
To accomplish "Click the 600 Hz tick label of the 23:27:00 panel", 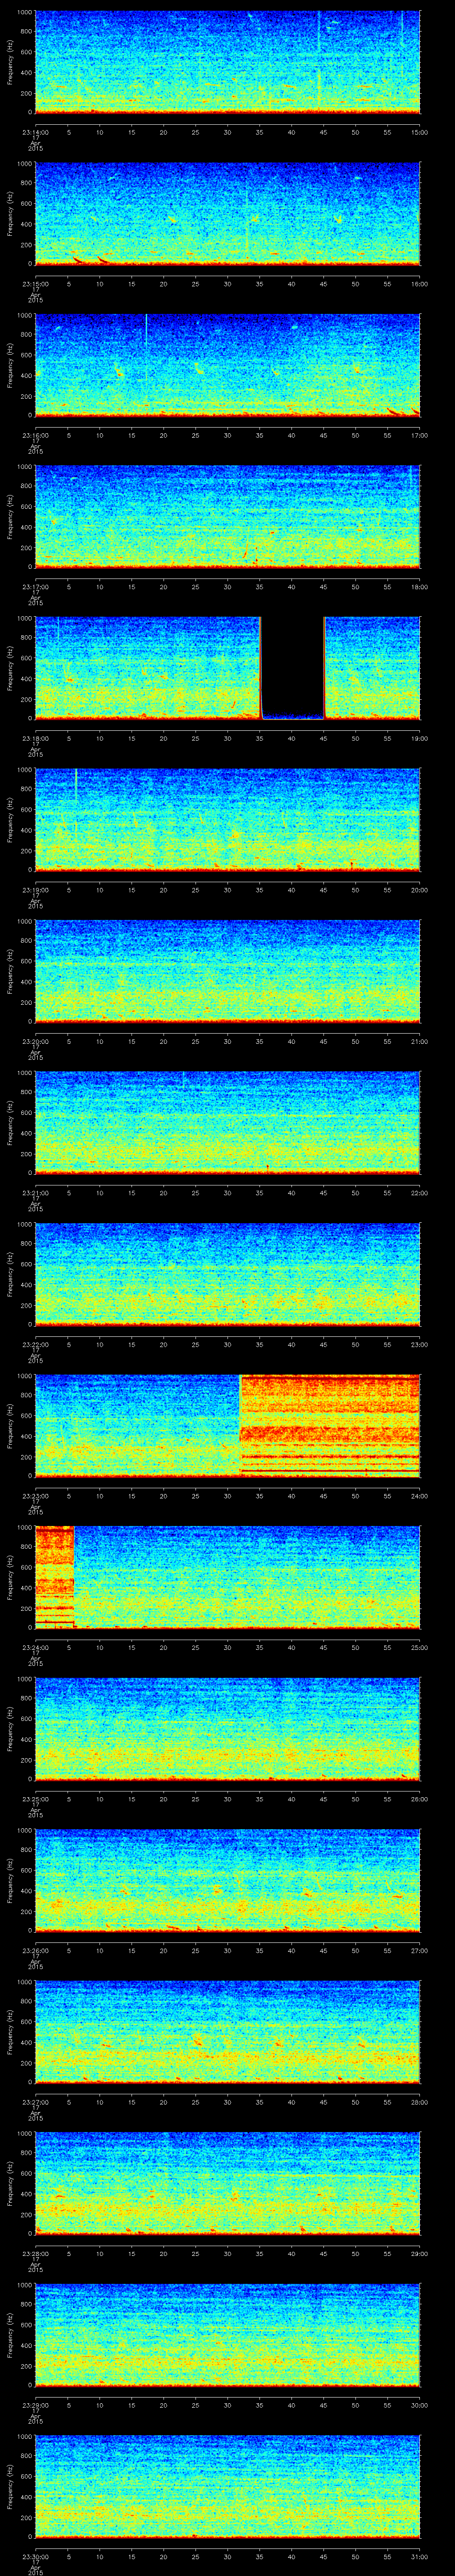I will tap(27, 2023).
